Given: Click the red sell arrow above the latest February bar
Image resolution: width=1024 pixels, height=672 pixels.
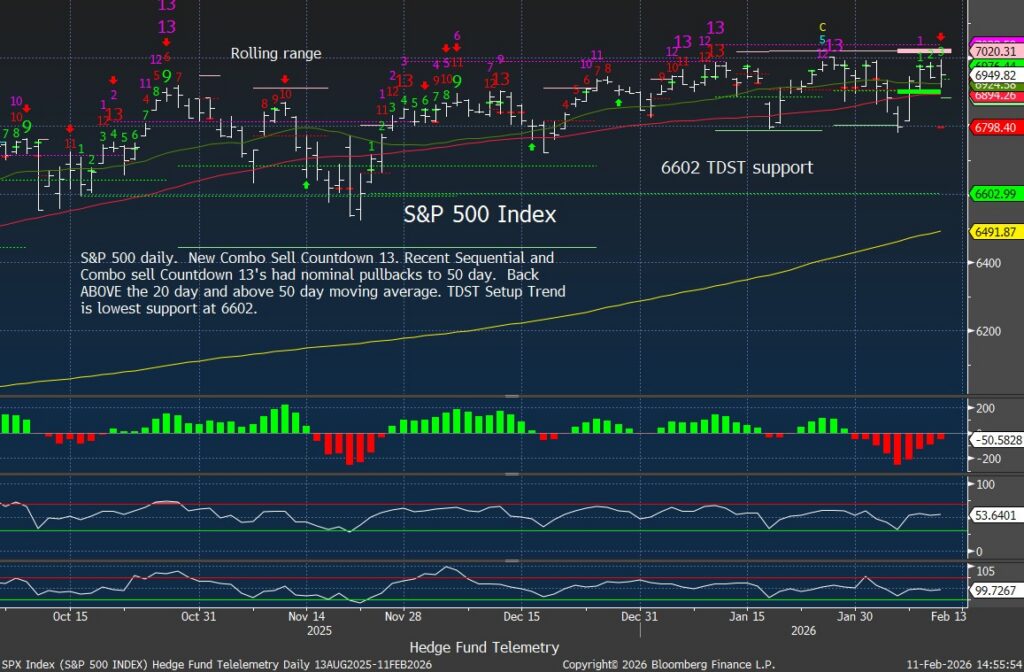Looking at the screenshot, I should click(x=940, y=37).
